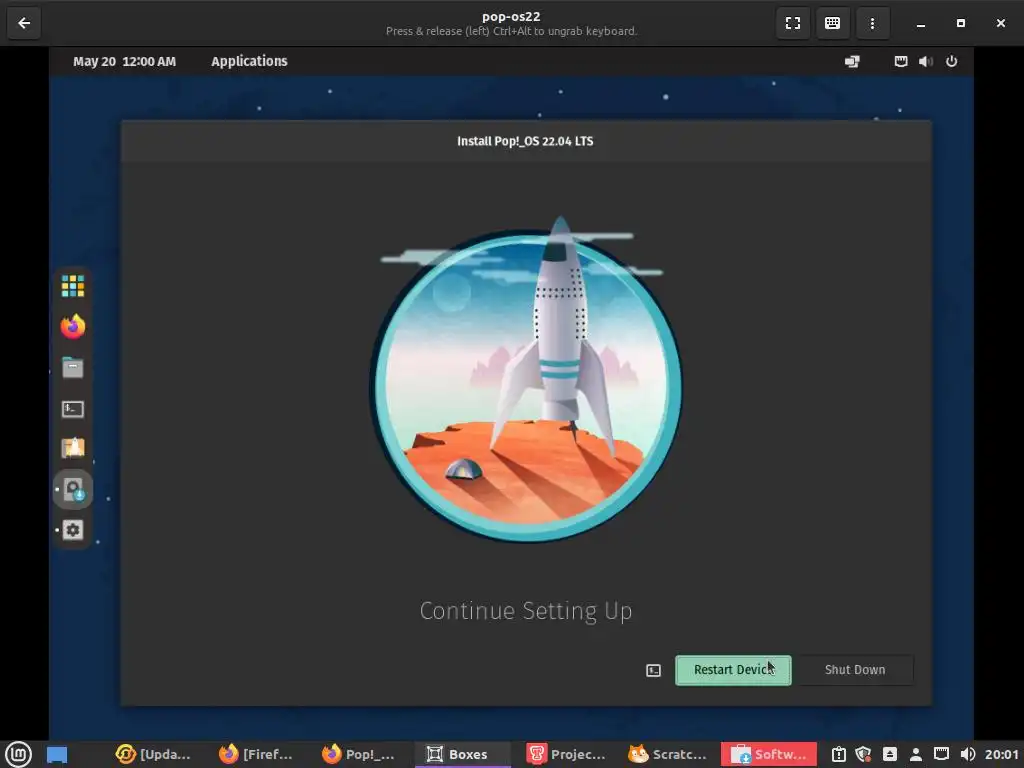Viewport: 1024px width, 768px height.
Task: Click the update notification tray icon
Action: pyautogui.click(x=839, y=755)
